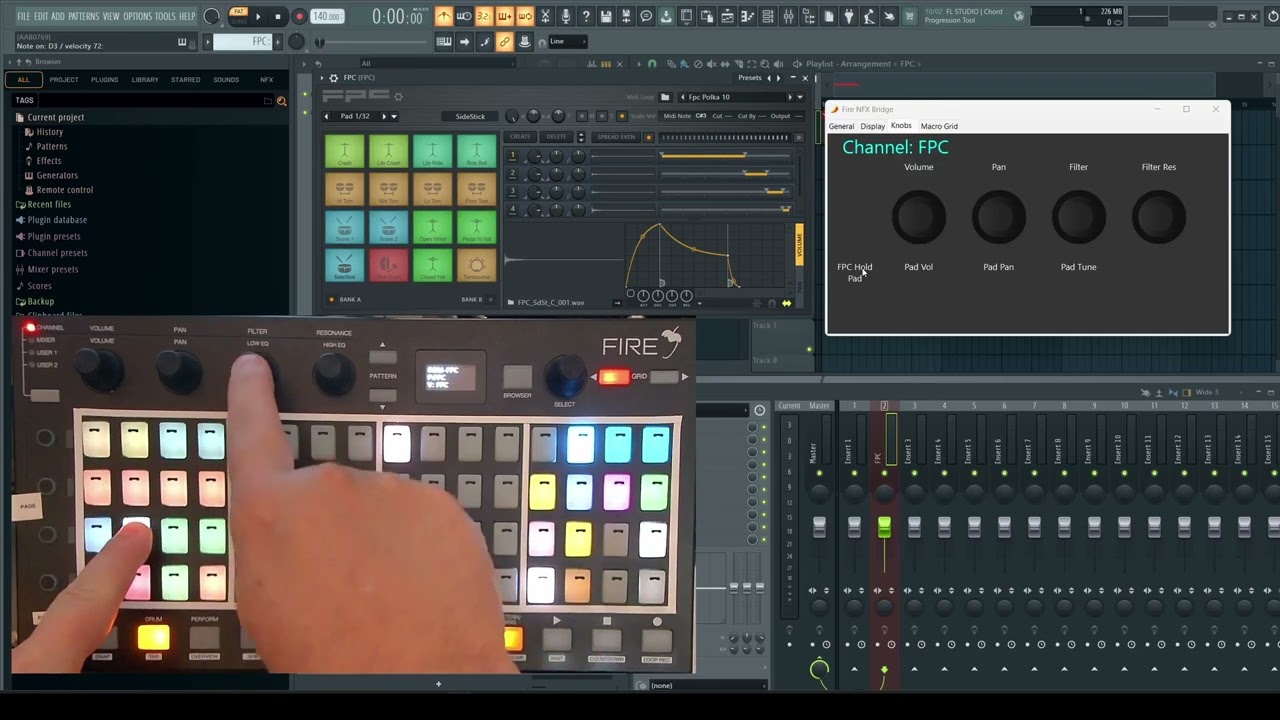This screenshot has height=720, width=1280.
Task: Toggle multilink to controllers icon
Action: (504, 41)
